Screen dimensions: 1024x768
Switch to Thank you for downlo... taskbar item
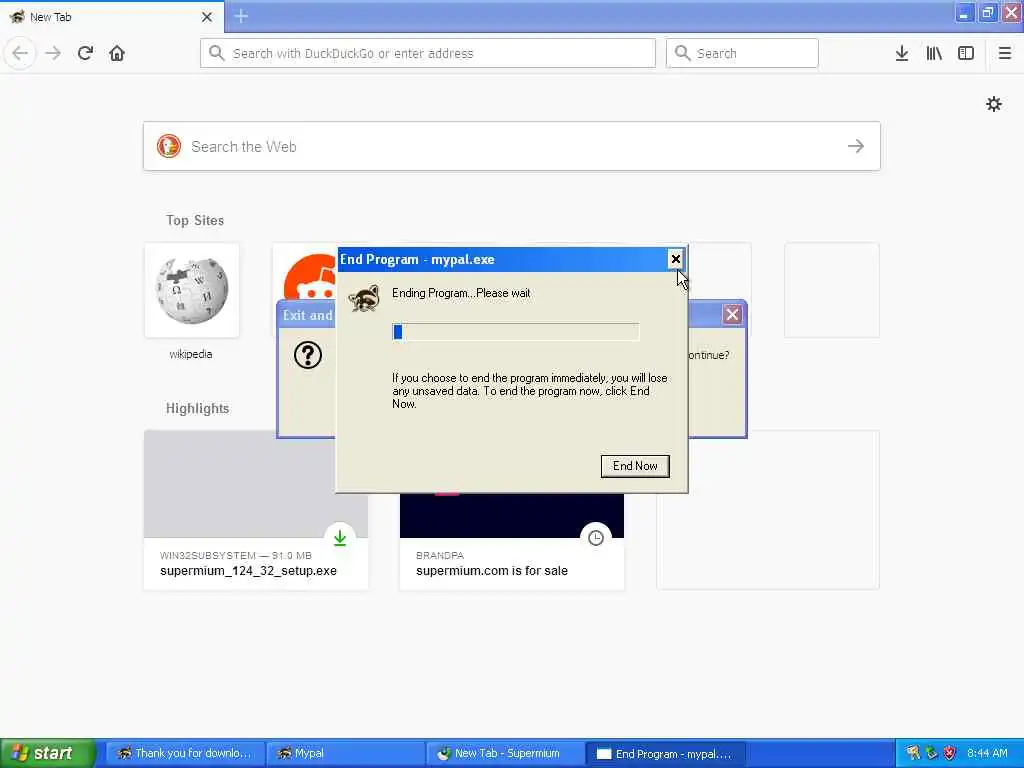coord(185,753)
